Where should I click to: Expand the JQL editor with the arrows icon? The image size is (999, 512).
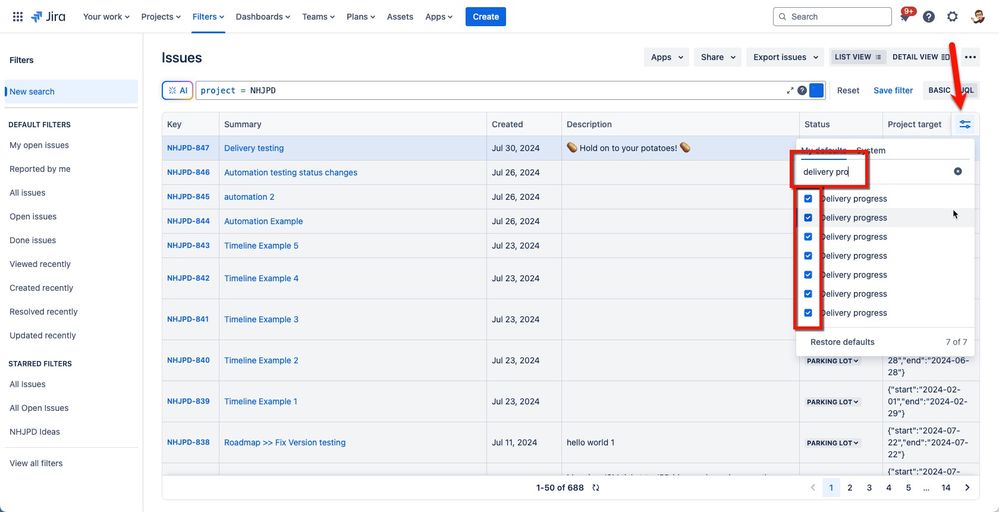pos(790,90)
